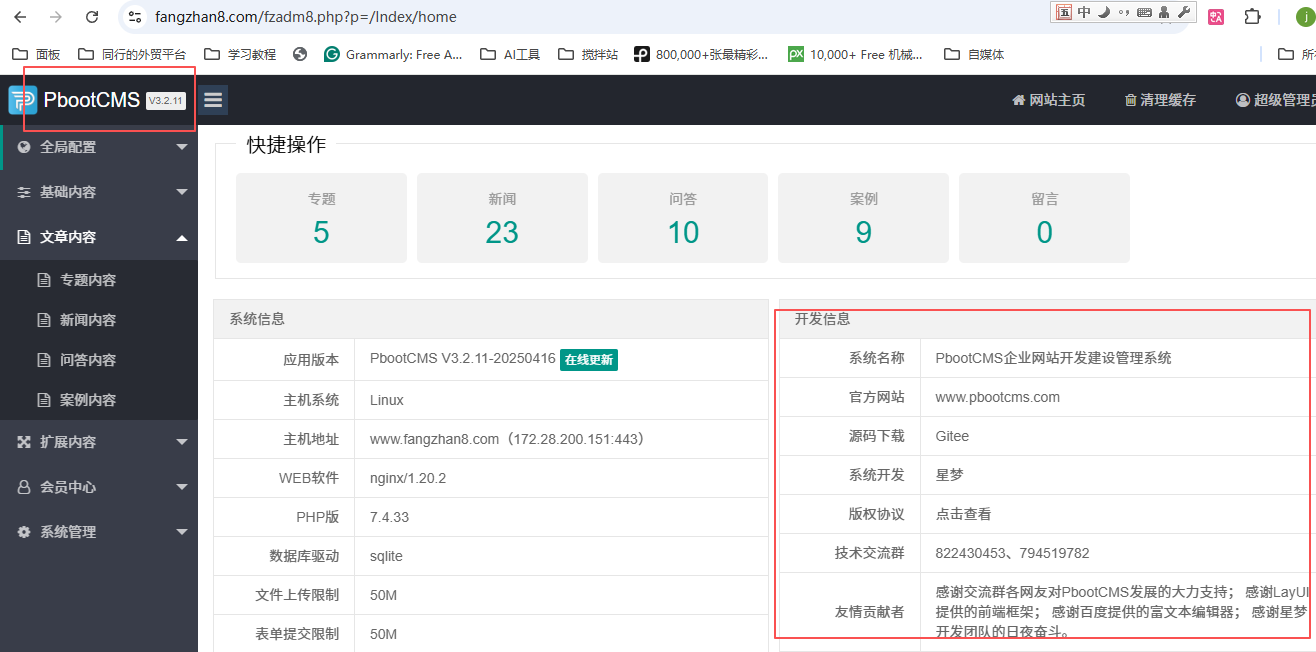Click the 超级管理员 user avatar icon
Screen dimensions: 1316x652
tap(1241, 99)
